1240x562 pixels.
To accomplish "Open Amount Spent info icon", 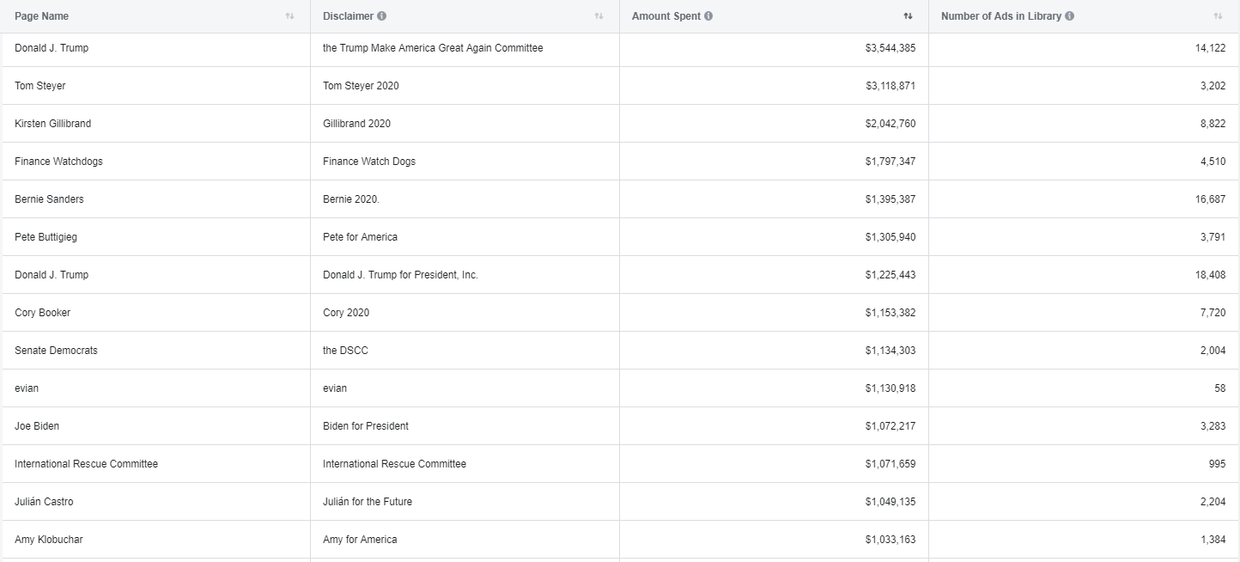I will tap(708, 16).
